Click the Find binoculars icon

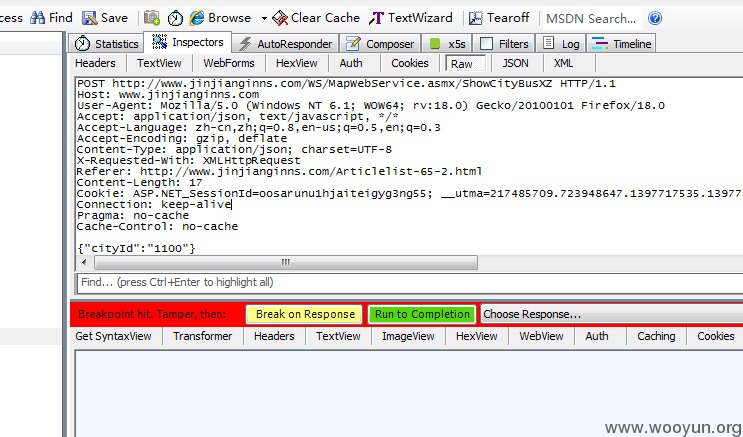click(37, 18)
